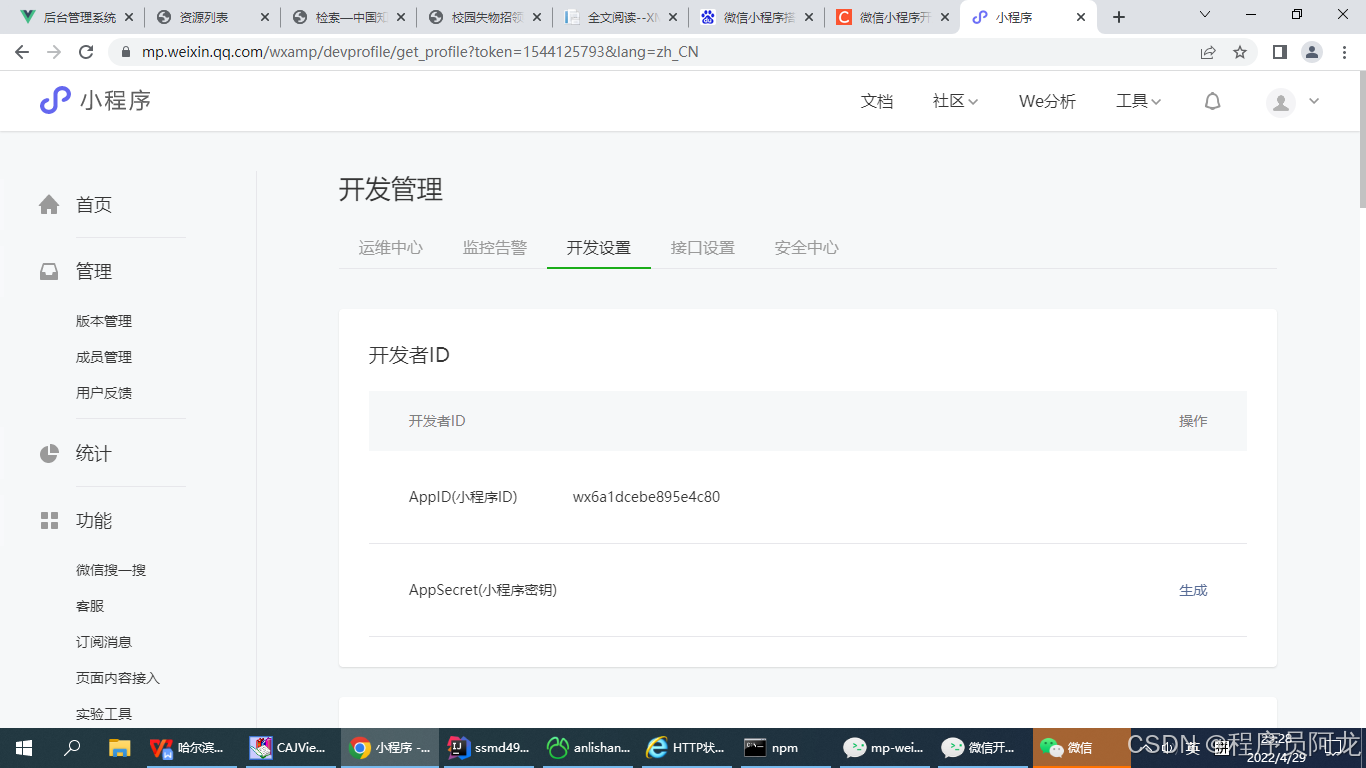
Task: Open the npm terminal taskbar window
Action: pos(785,748)
